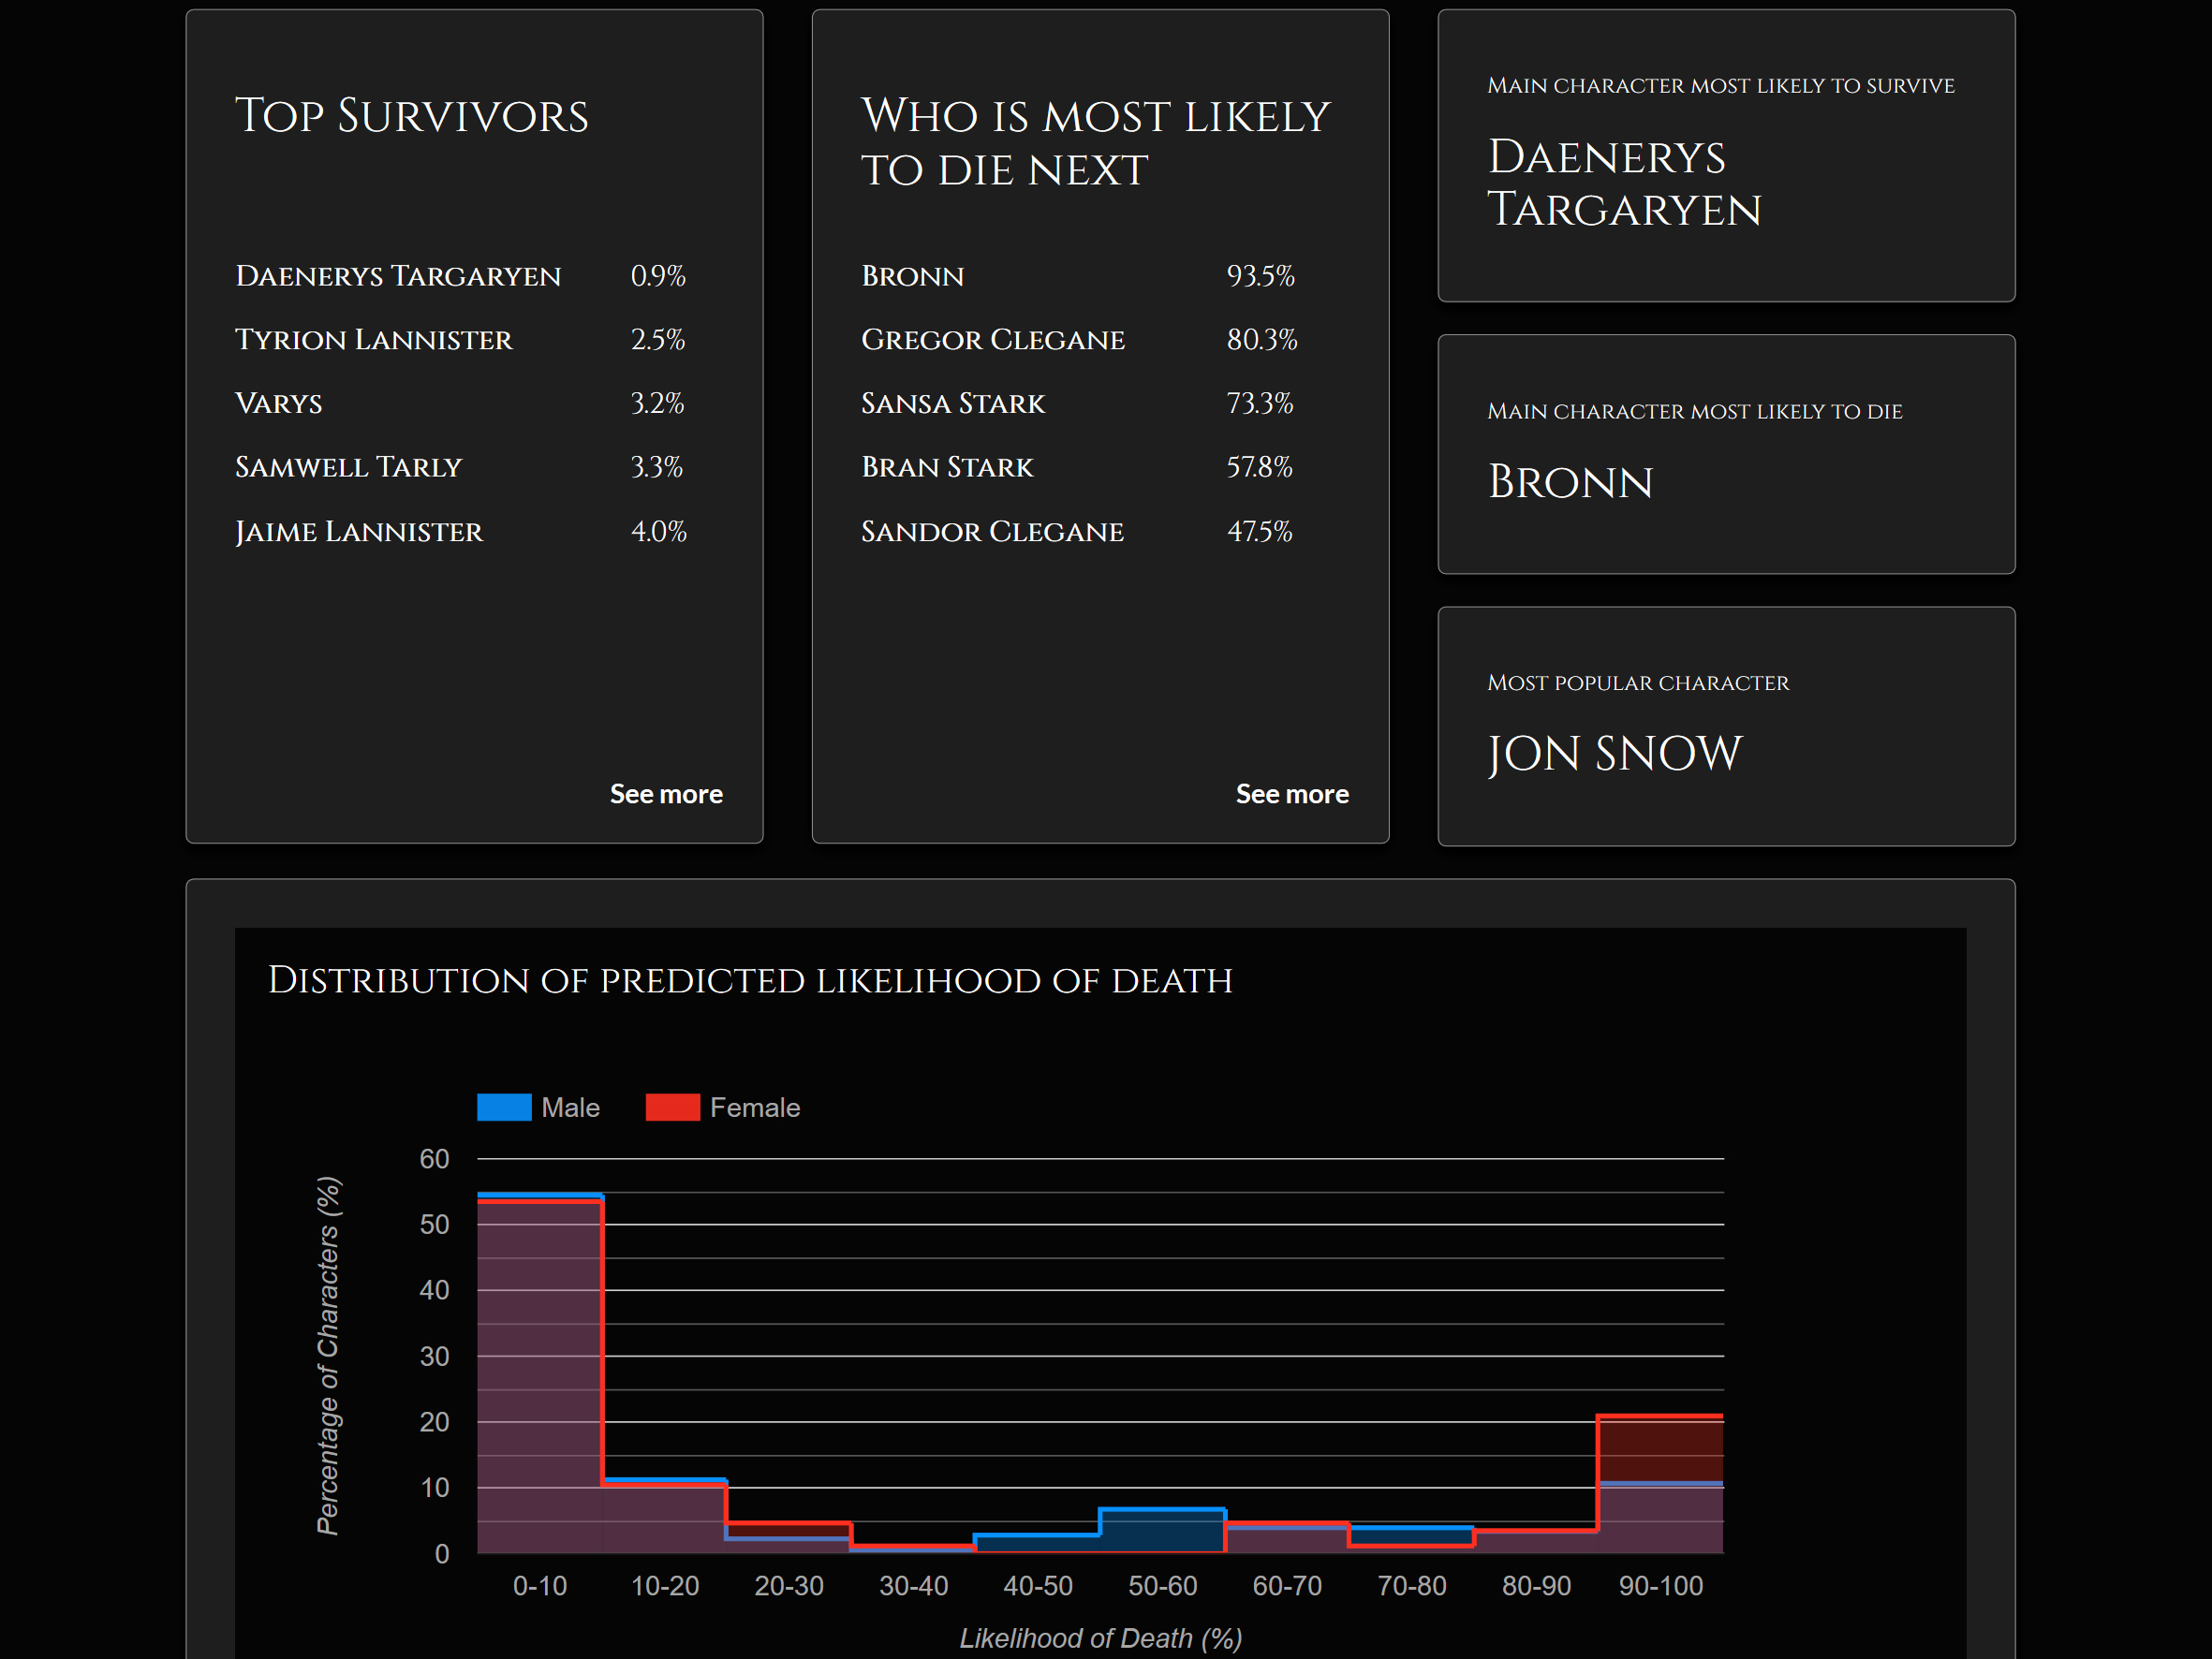Open Daenerys Targaryen in the survivors list
The image size is (2212, 1659).
point(398,276)
